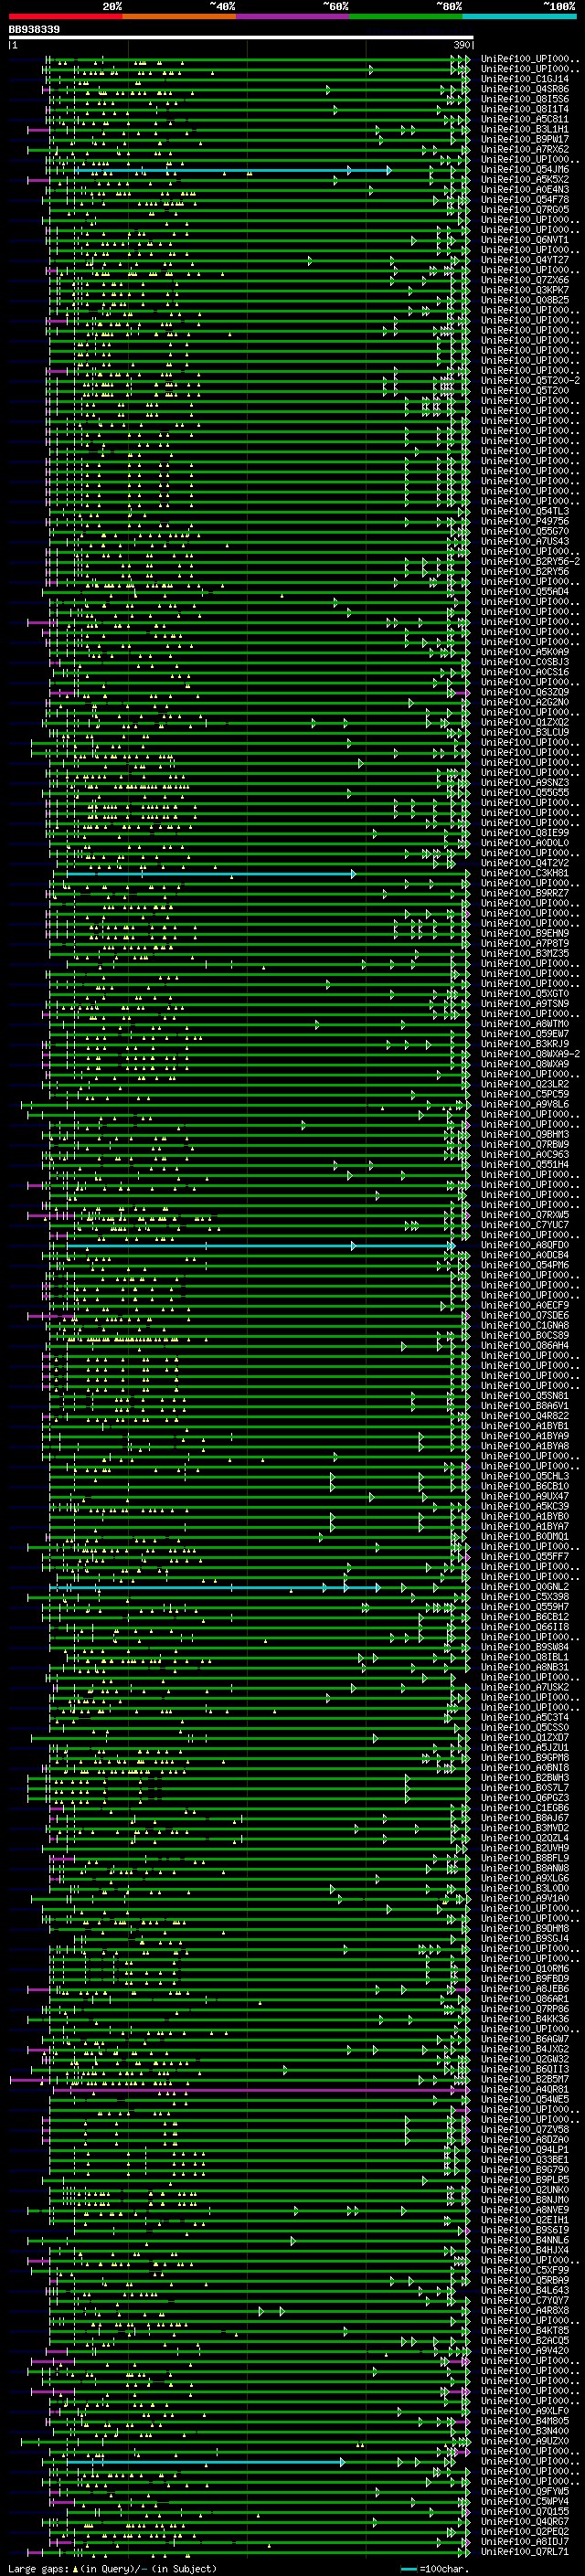This screenshot has height=2576, width=585.
Task: Select the UniRef100_A8QFD0 label
Action: (x=525, y=1245)
